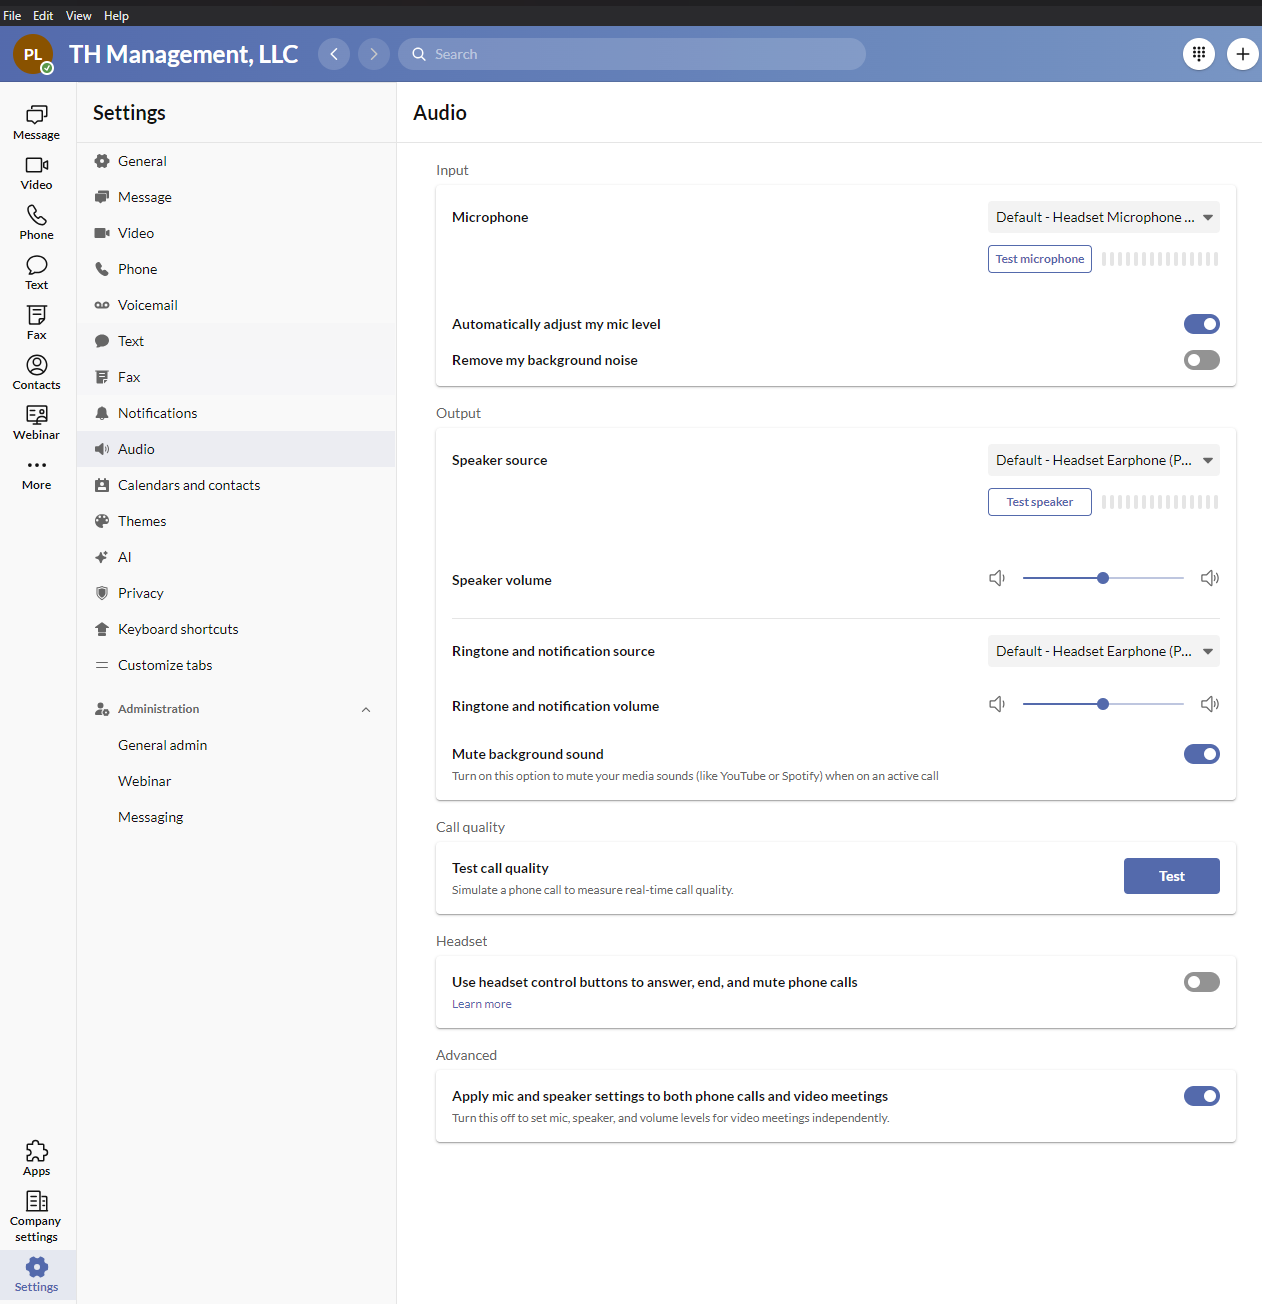Open the Microphone device dropdown

pyautogui.click(x=1103, y=217)
